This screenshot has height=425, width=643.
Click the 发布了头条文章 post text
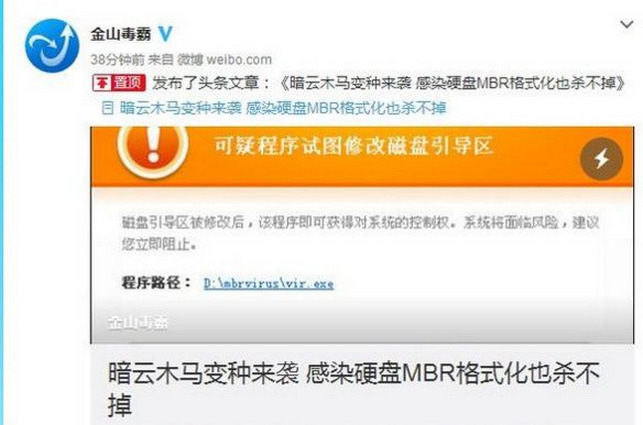(x=211, y=83)
